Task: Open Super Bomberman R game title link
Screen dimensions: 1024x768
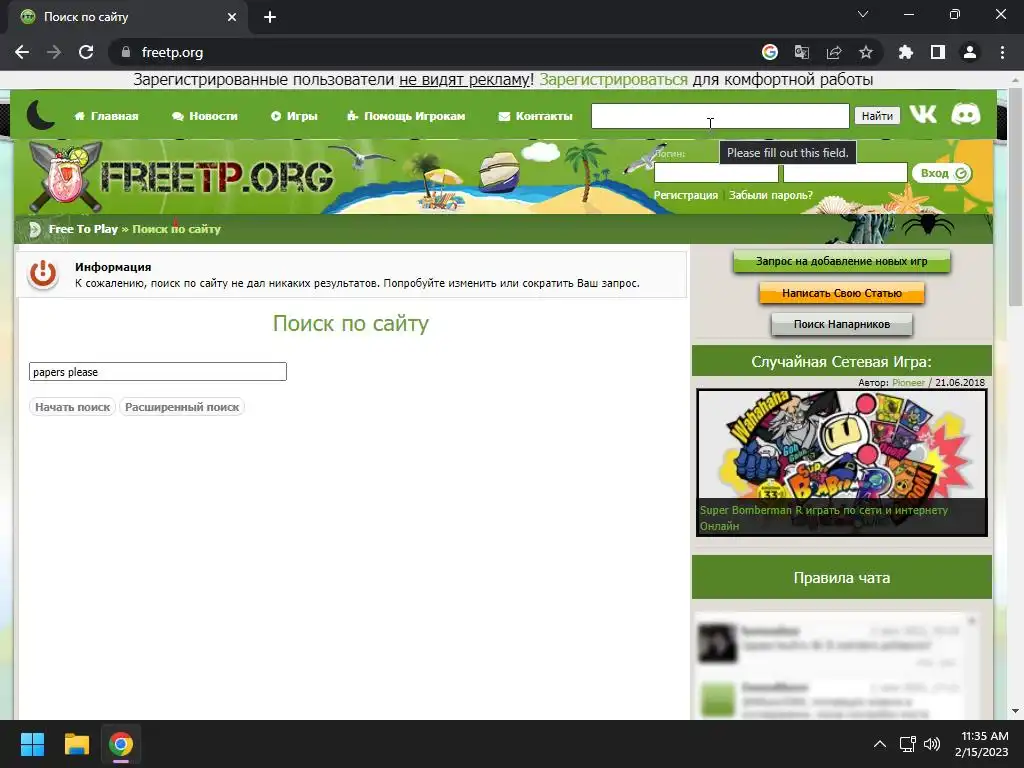Action: point(824,518)
